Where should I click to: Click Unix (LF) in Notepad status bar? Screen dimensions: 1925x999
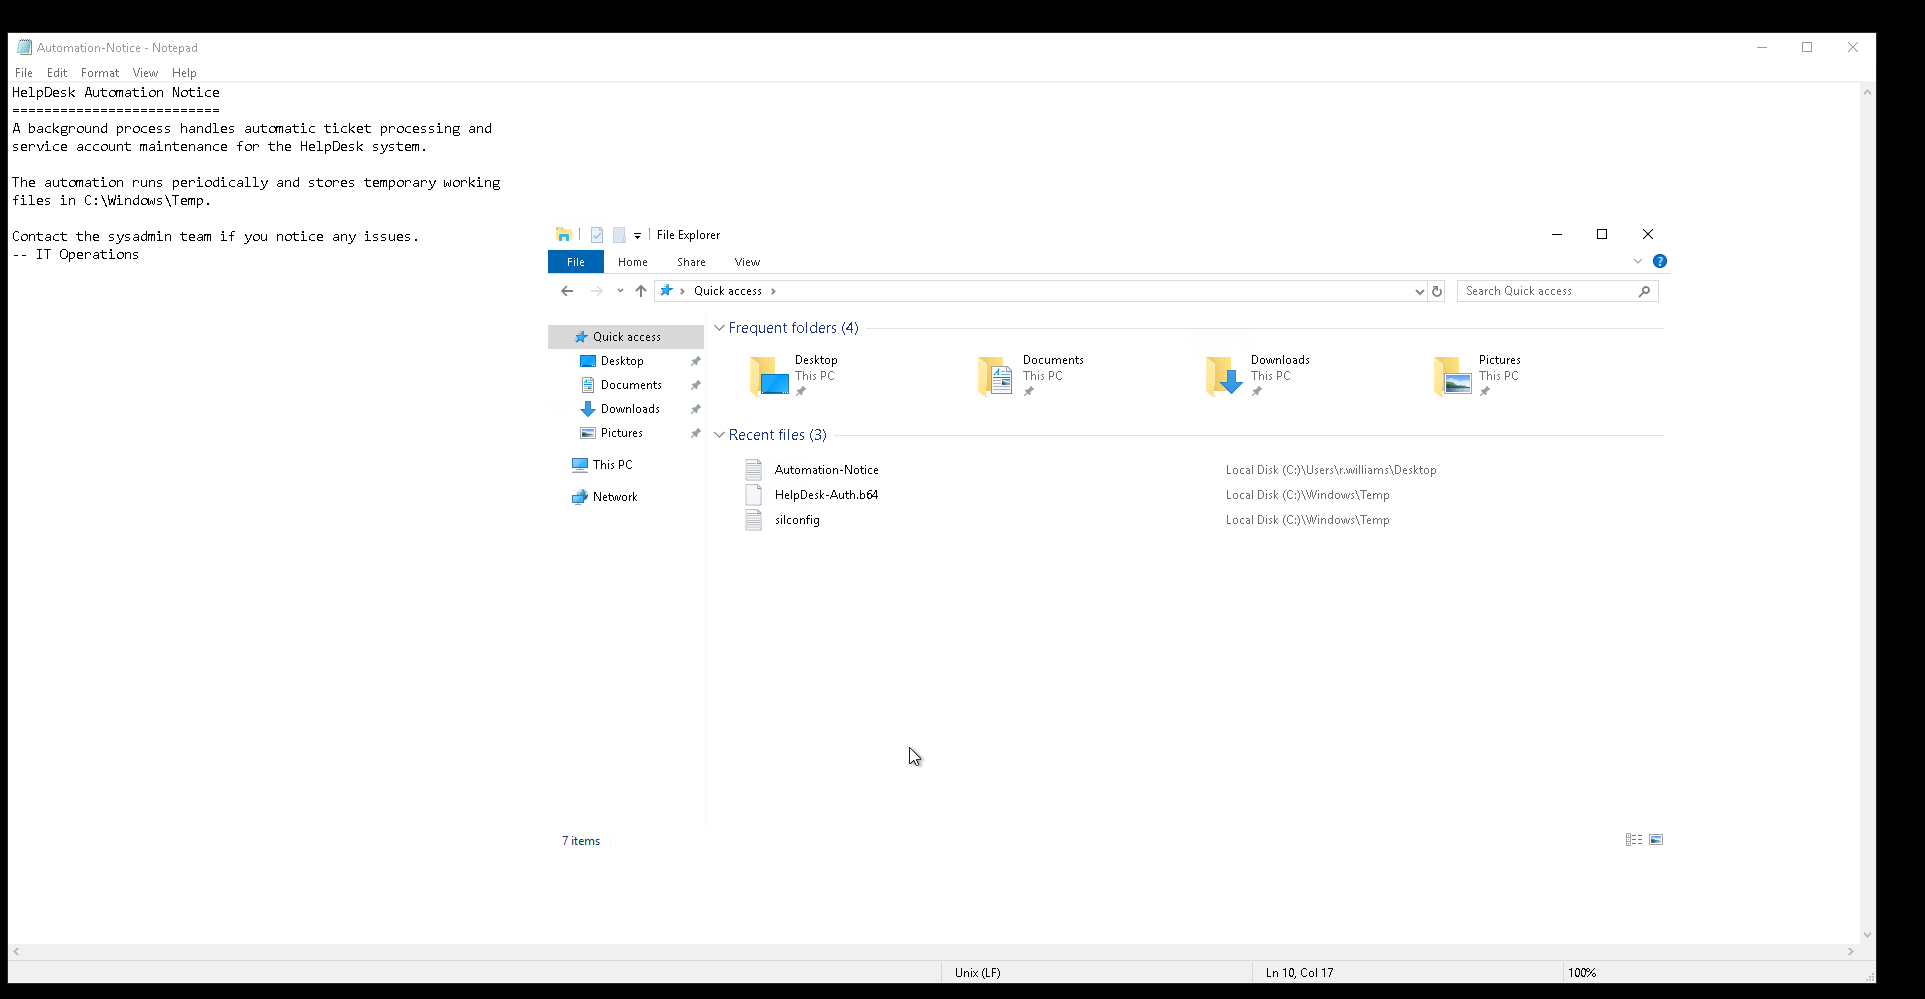click(977, 972)
